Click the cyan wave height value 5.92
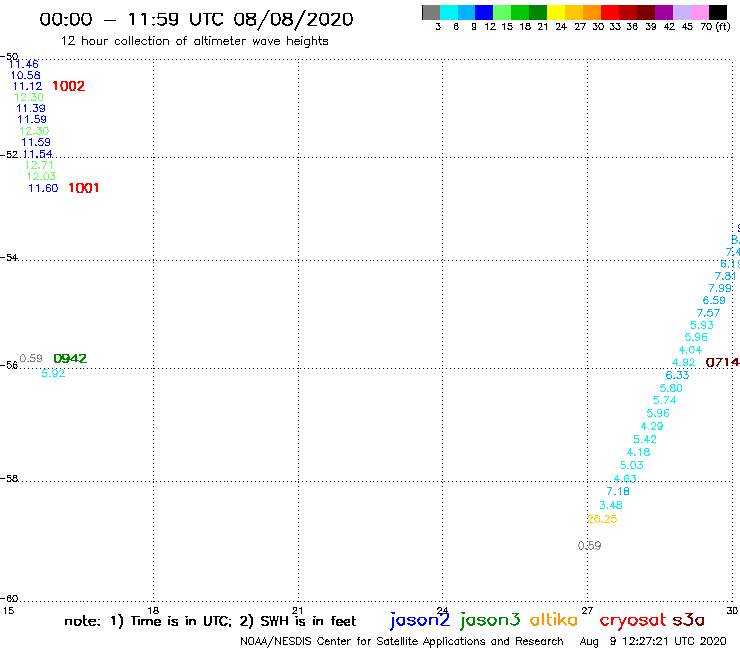 (53, 373)
